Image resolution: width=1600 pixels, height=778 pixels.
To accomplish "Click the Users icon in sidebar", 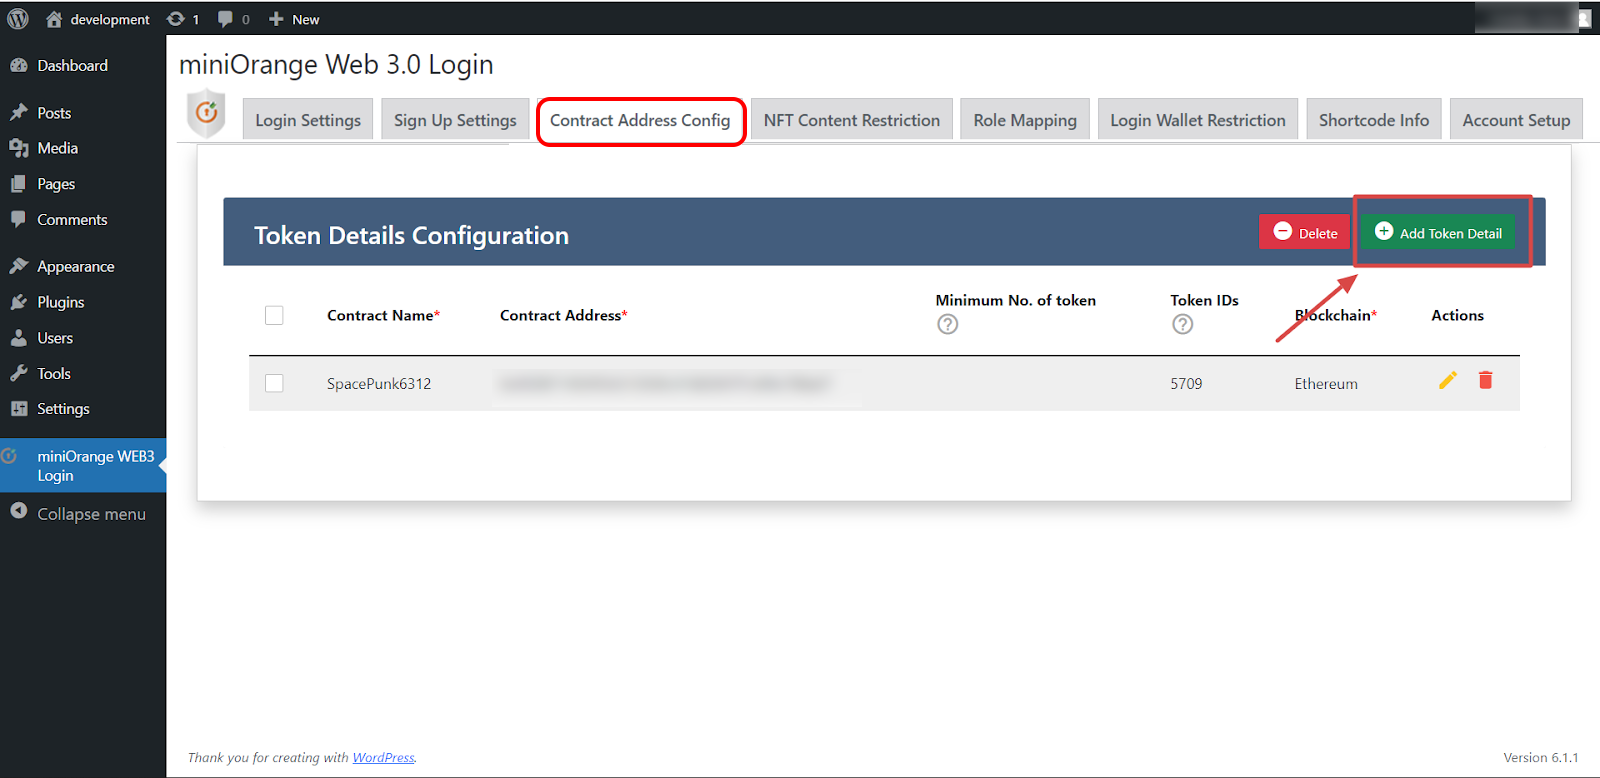I will pos(18,338).
